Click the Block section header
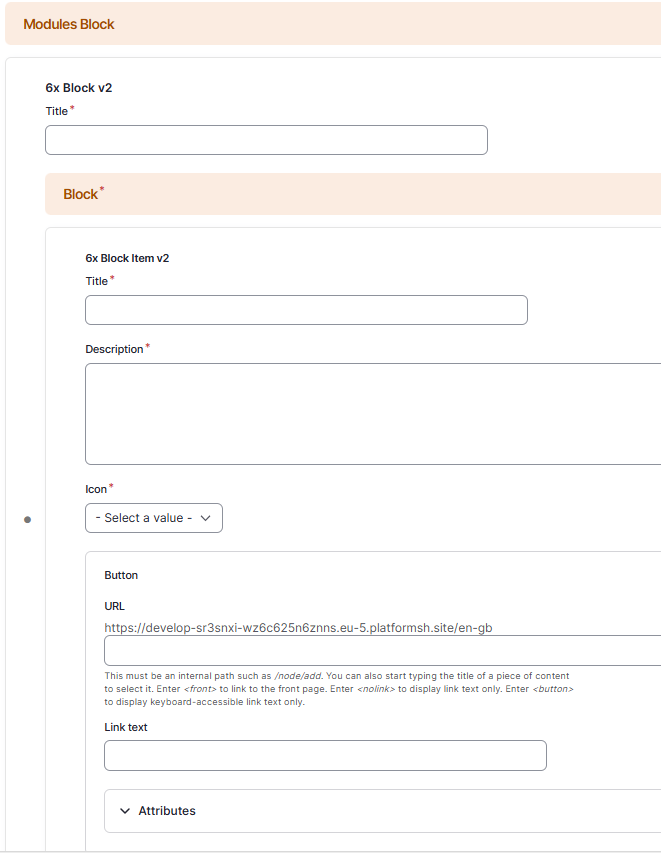661x853 pixels. [x=353, y=194]
